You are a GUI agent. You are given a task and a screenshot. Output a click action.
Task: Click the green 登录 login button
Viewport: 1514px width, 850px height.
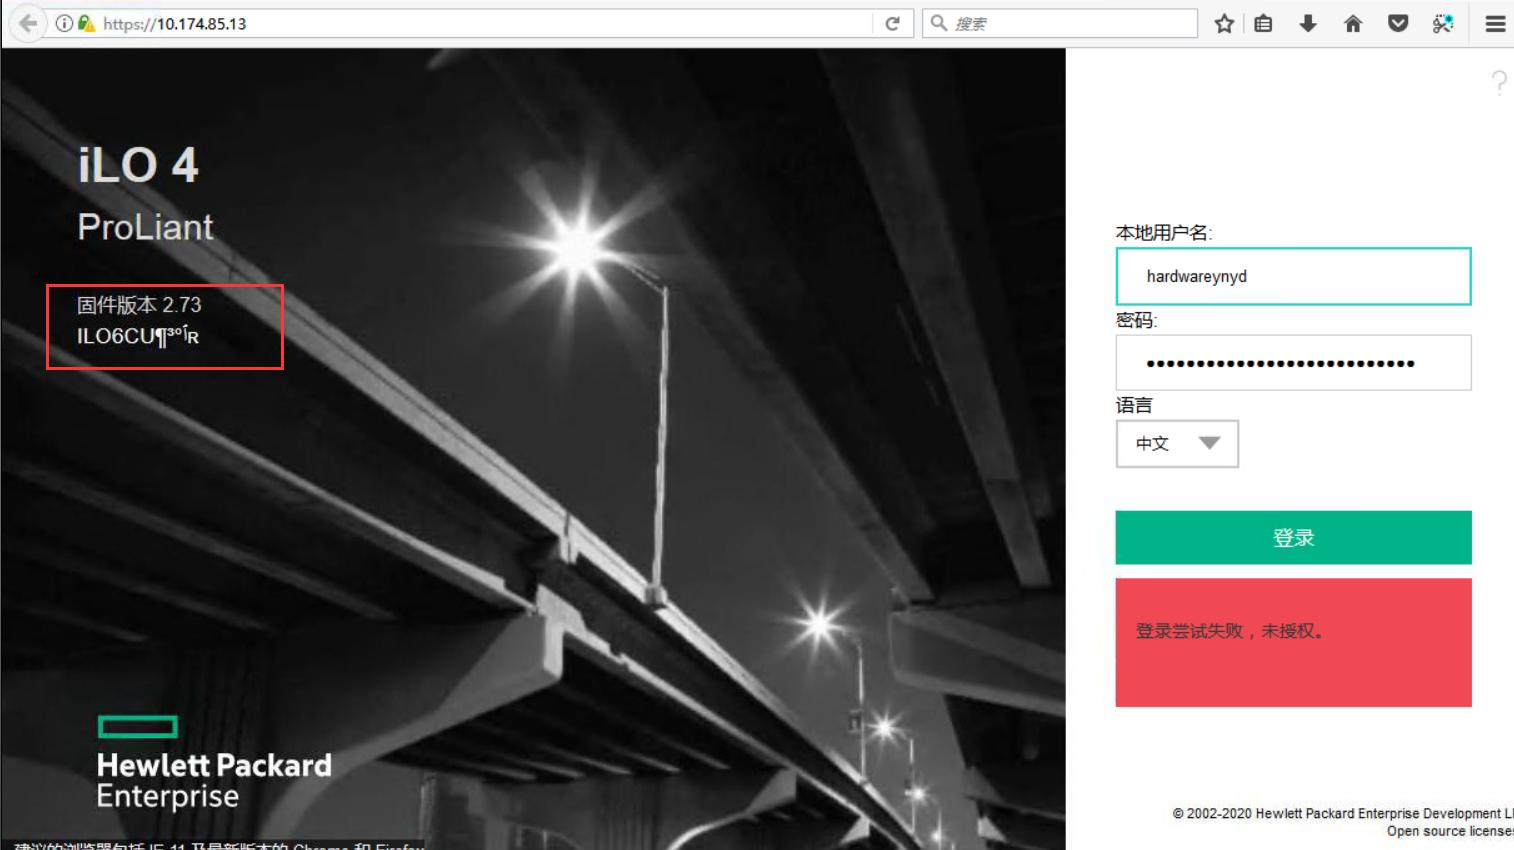pyautogui.click(x=1293, y=538)
